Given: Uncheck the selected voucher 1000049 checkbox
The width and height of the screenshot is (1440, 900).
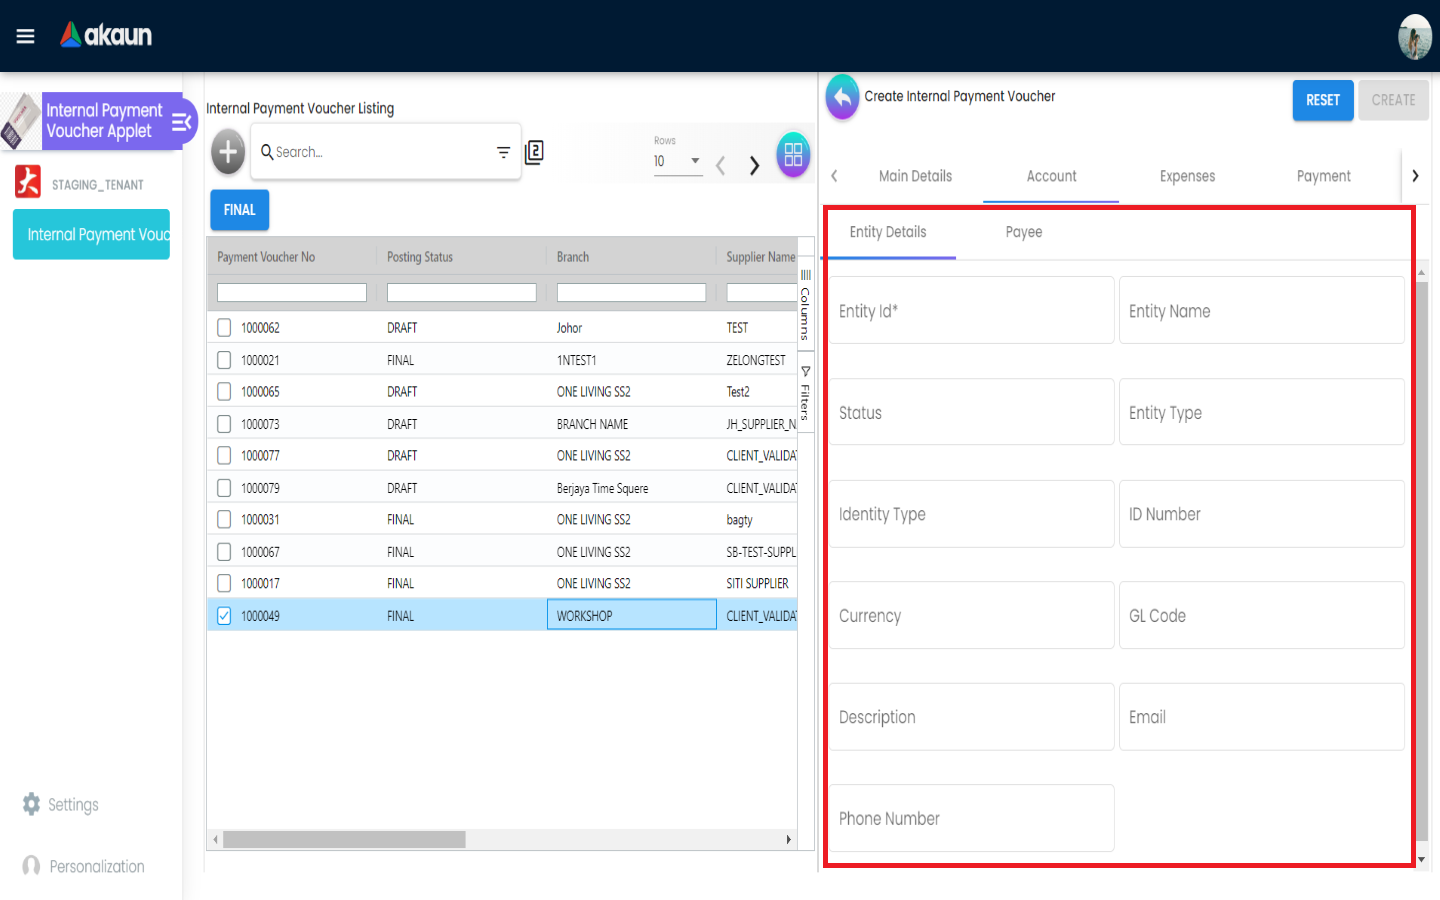Looking at the screenshot, I should point(224,616).
